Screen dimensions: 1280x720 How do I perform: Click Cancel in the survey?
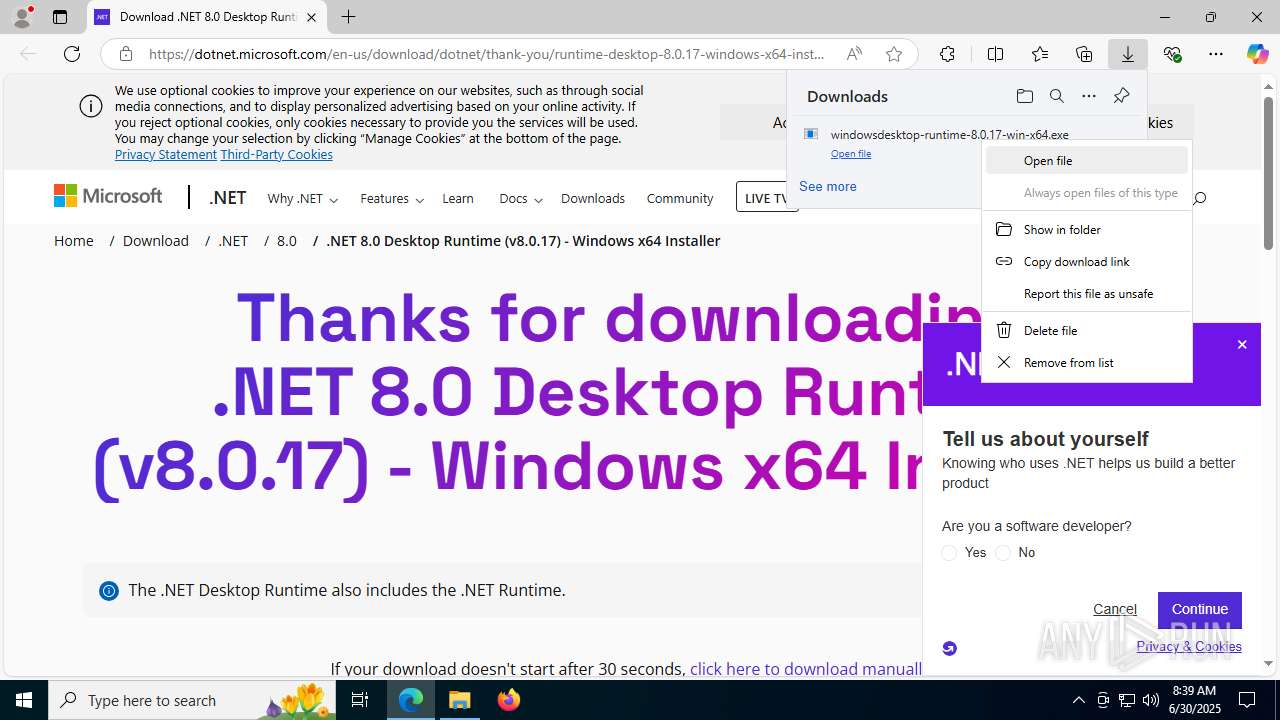[1115, 609]
